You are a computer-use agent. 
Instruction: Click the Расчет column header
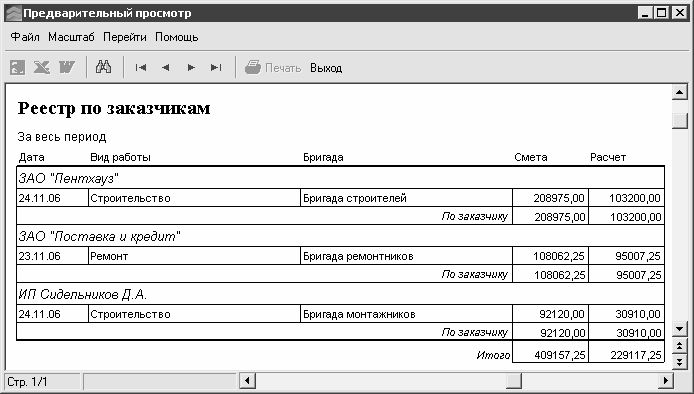pos(608,158)
